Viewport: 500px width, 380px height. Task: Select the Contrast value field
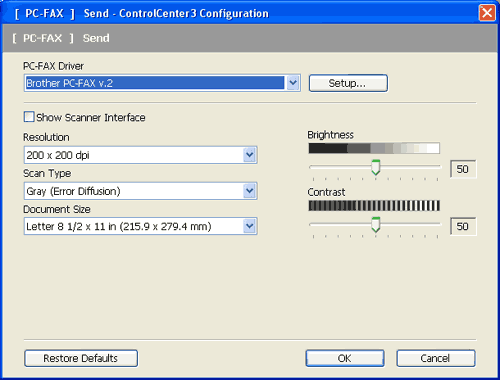(463, 227)
